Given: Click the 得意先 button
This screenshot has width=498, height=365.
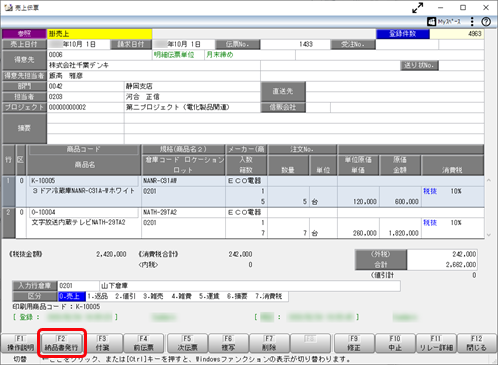Looking at the screenshot, I should [x=24, y=60].
